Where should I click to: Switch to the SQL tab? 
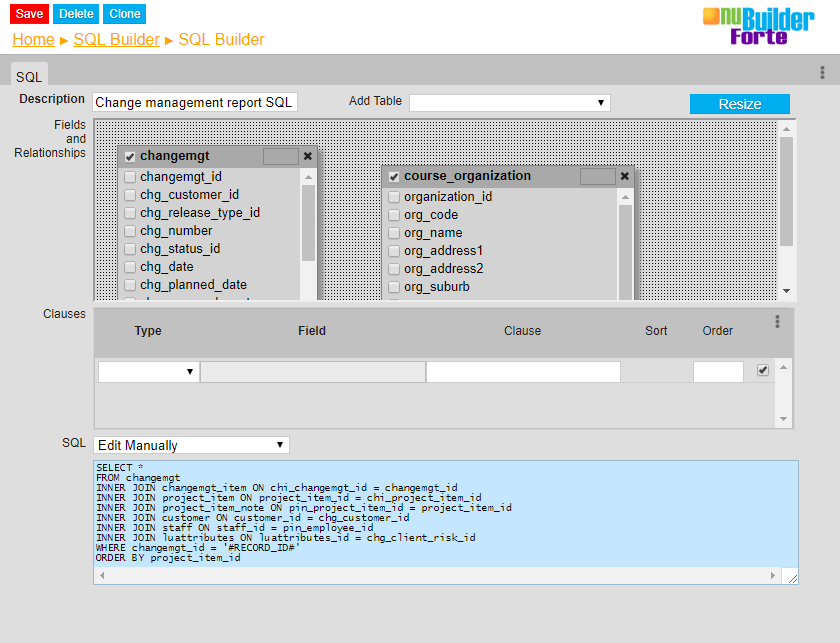pyautogui.click(x=29, y=76)
